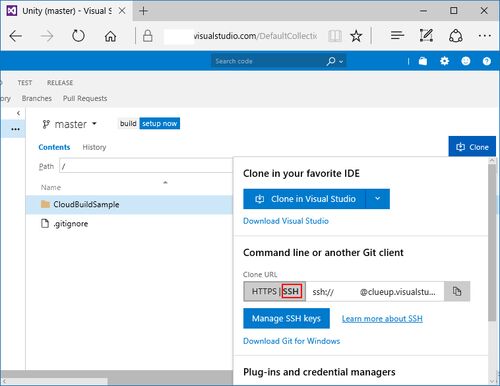Go to the Branches tab

coord(37,98)
